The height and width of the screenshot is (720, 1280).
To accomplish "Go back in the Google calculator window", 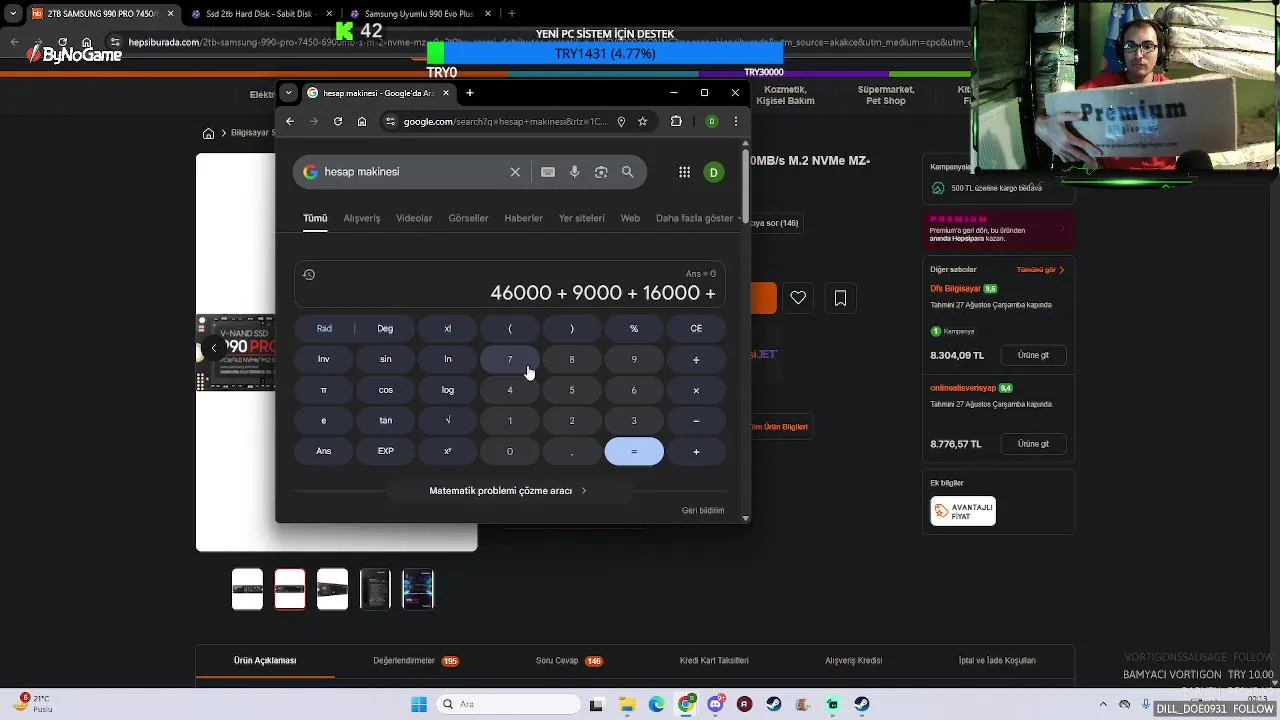I will (290, 121).
